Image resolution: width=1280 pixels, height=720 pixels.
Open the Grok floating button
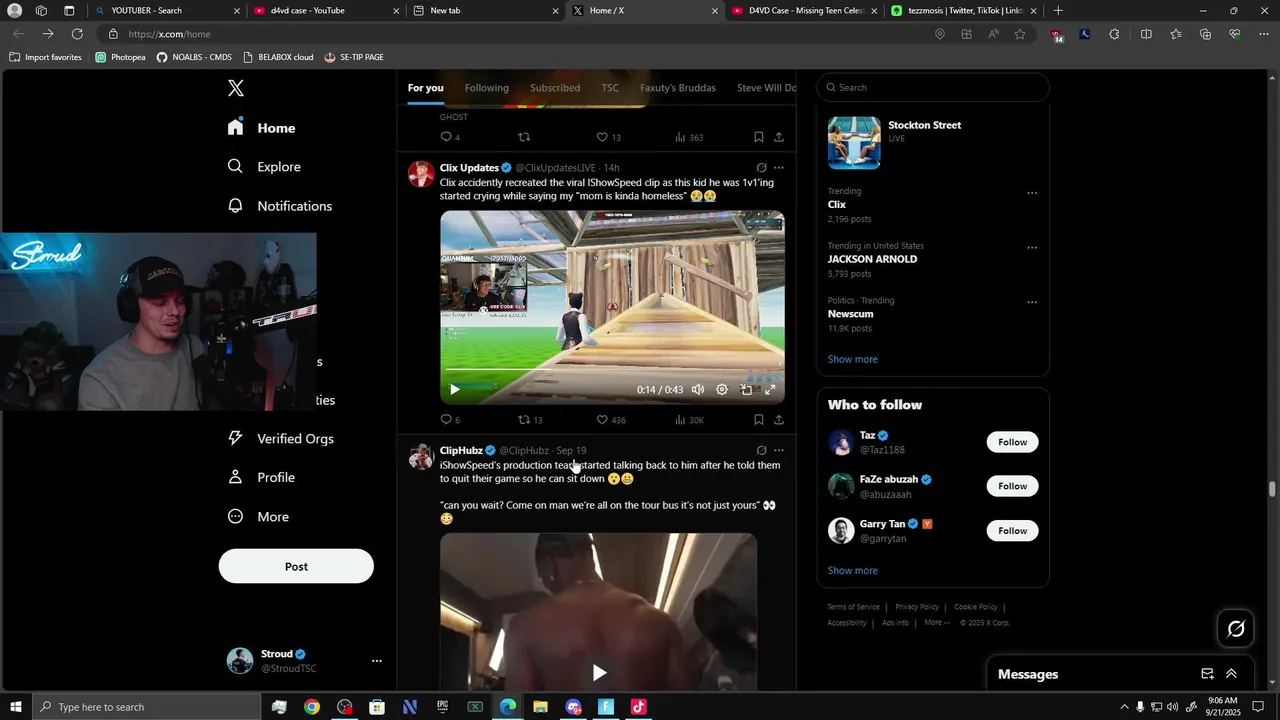coord(1236,629)
